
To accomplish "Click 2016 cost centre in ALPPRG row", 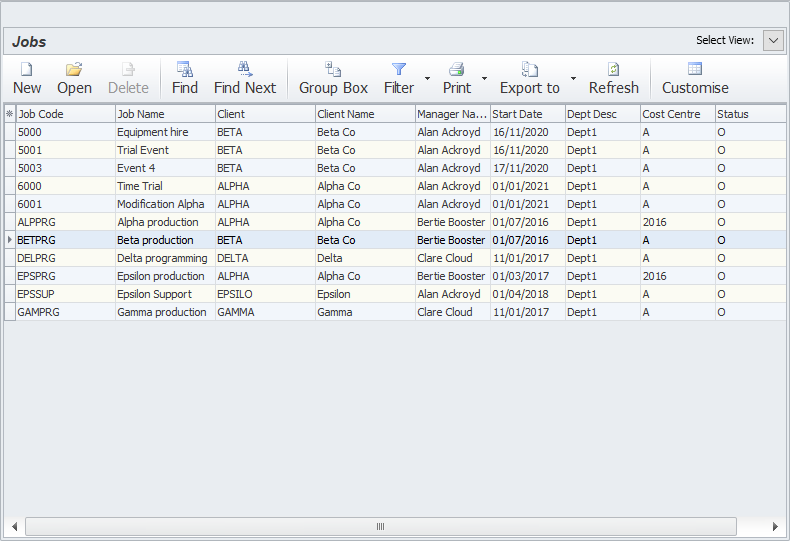I will 678,222.
